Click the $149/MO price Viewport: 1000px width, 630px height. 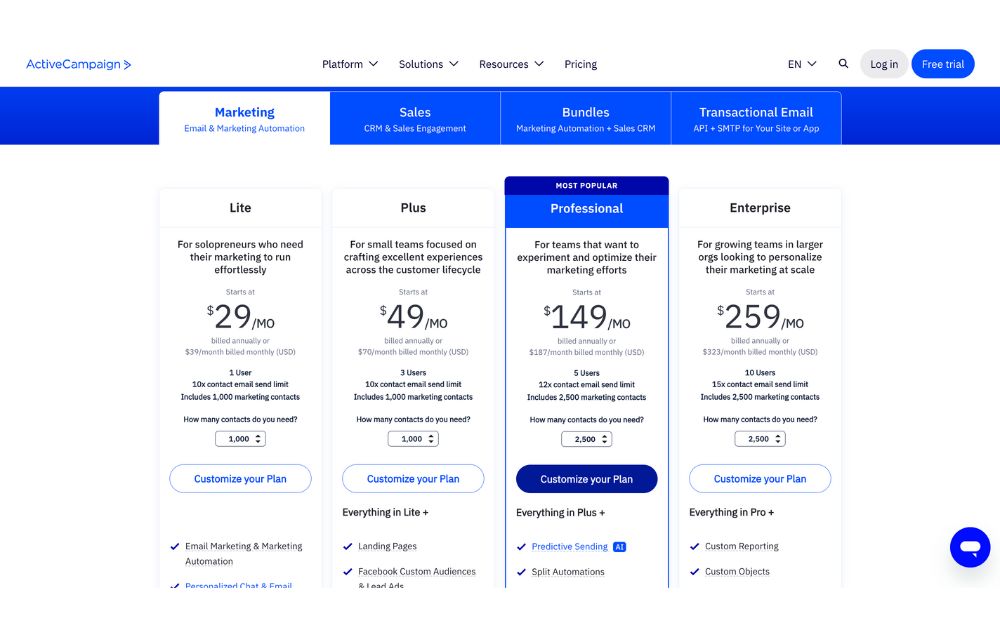tap(587, 317)
